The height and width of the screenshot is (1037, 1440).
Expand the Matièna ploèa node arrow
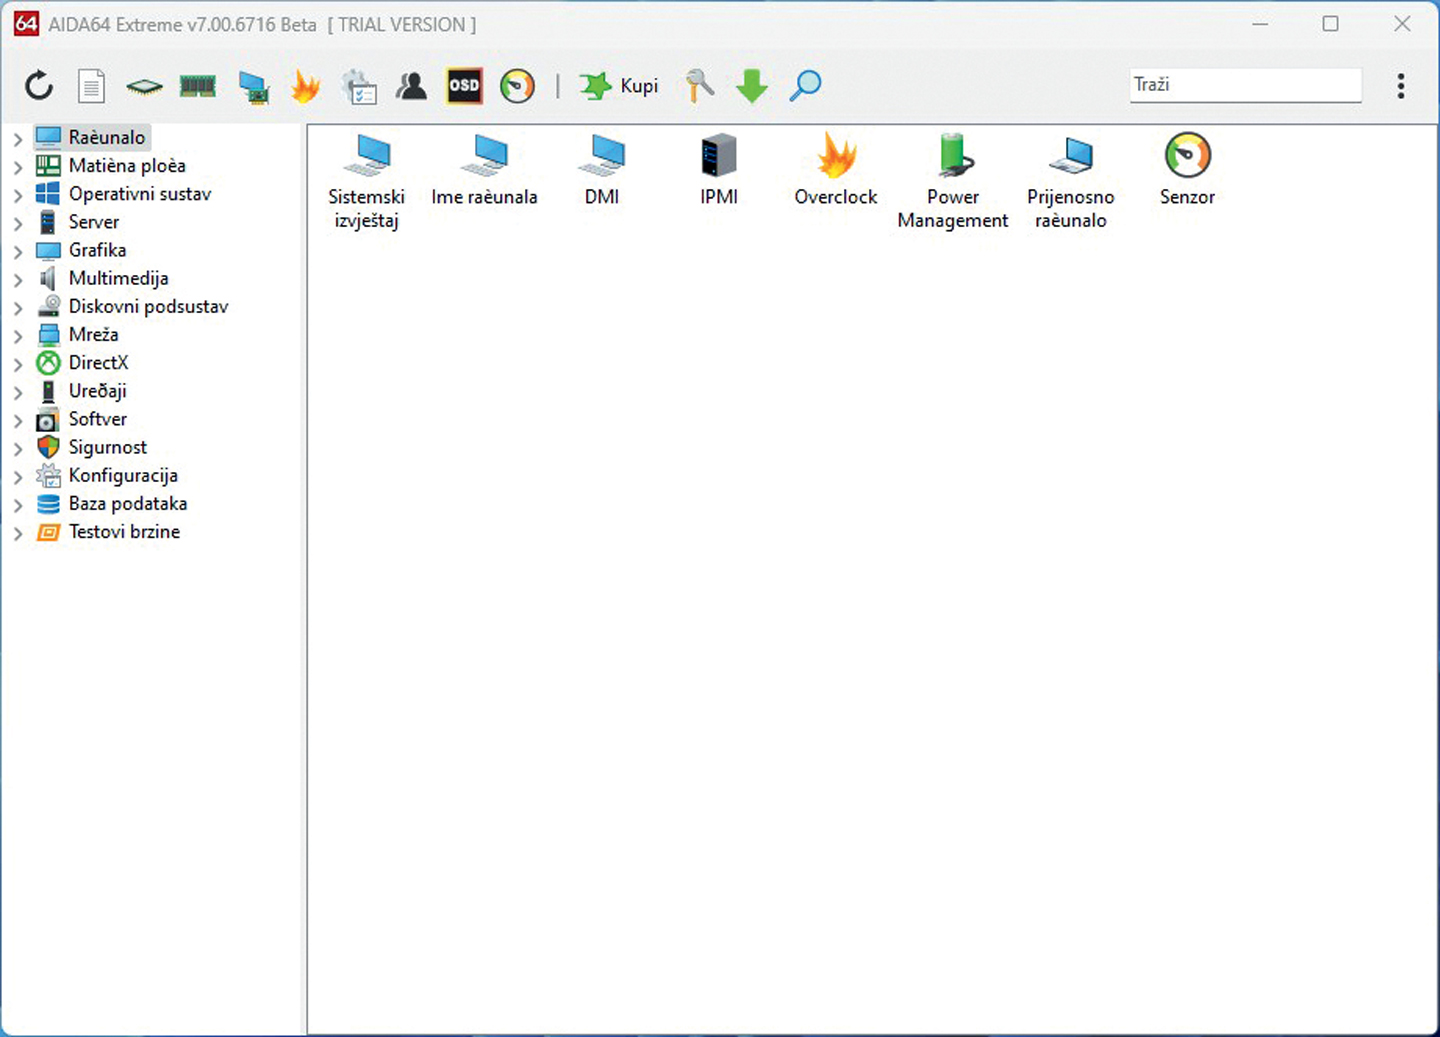tap(18, 167)
